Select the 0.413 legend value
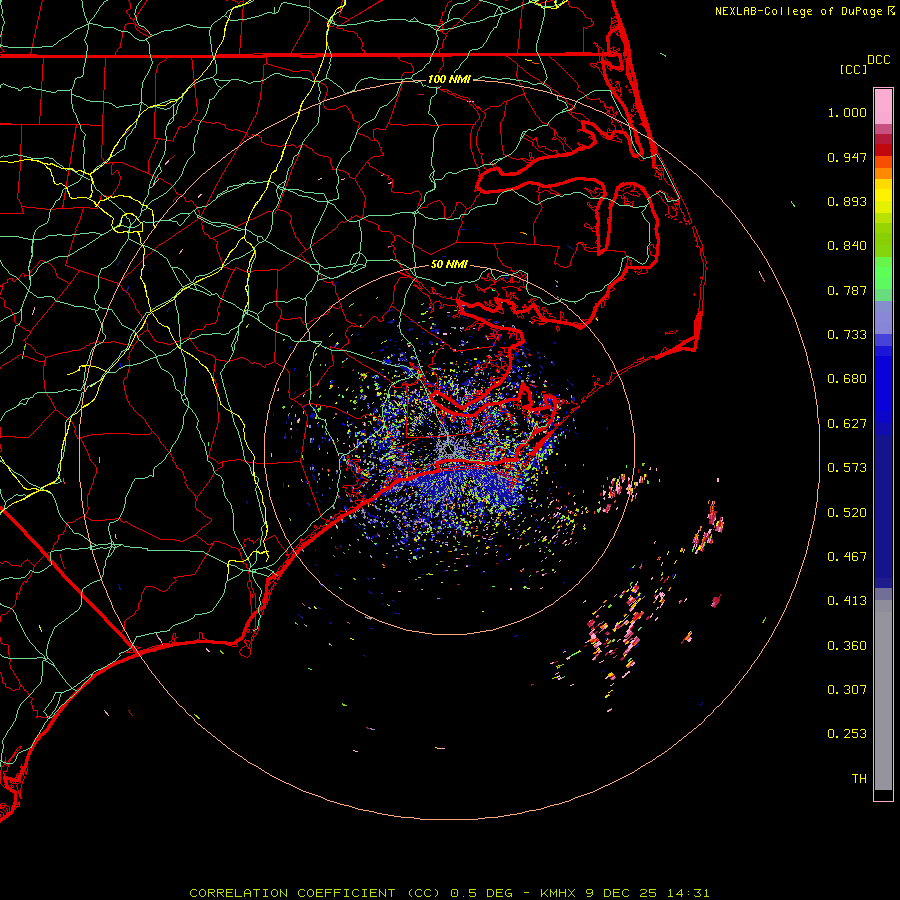Viewport: 900px width, 900px height. (x=847, y=601)
